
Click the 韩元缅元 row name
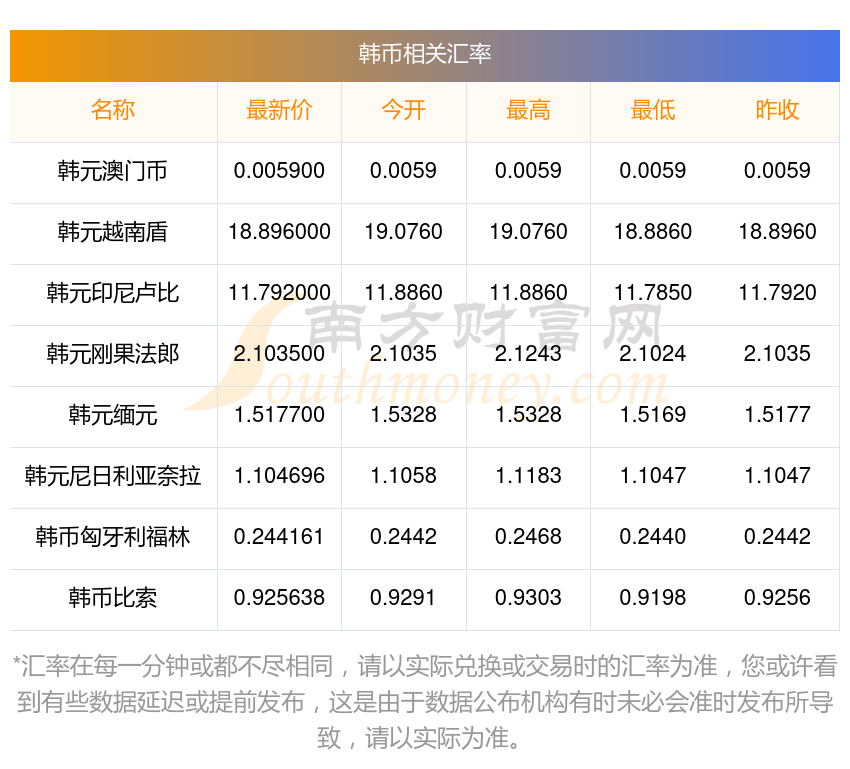coord(113,415)
